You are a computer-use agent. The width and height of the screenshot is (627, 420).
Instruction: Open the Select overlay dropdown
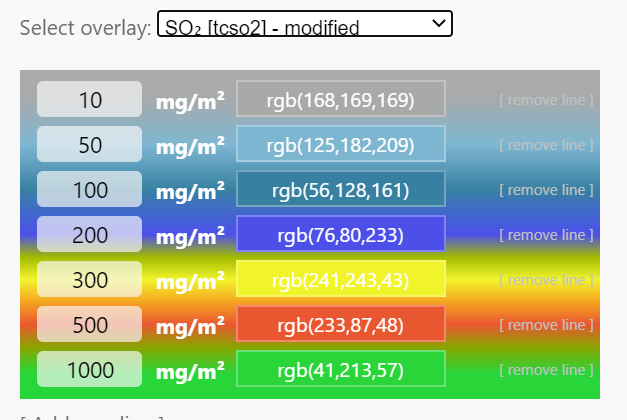click(304, 25)
